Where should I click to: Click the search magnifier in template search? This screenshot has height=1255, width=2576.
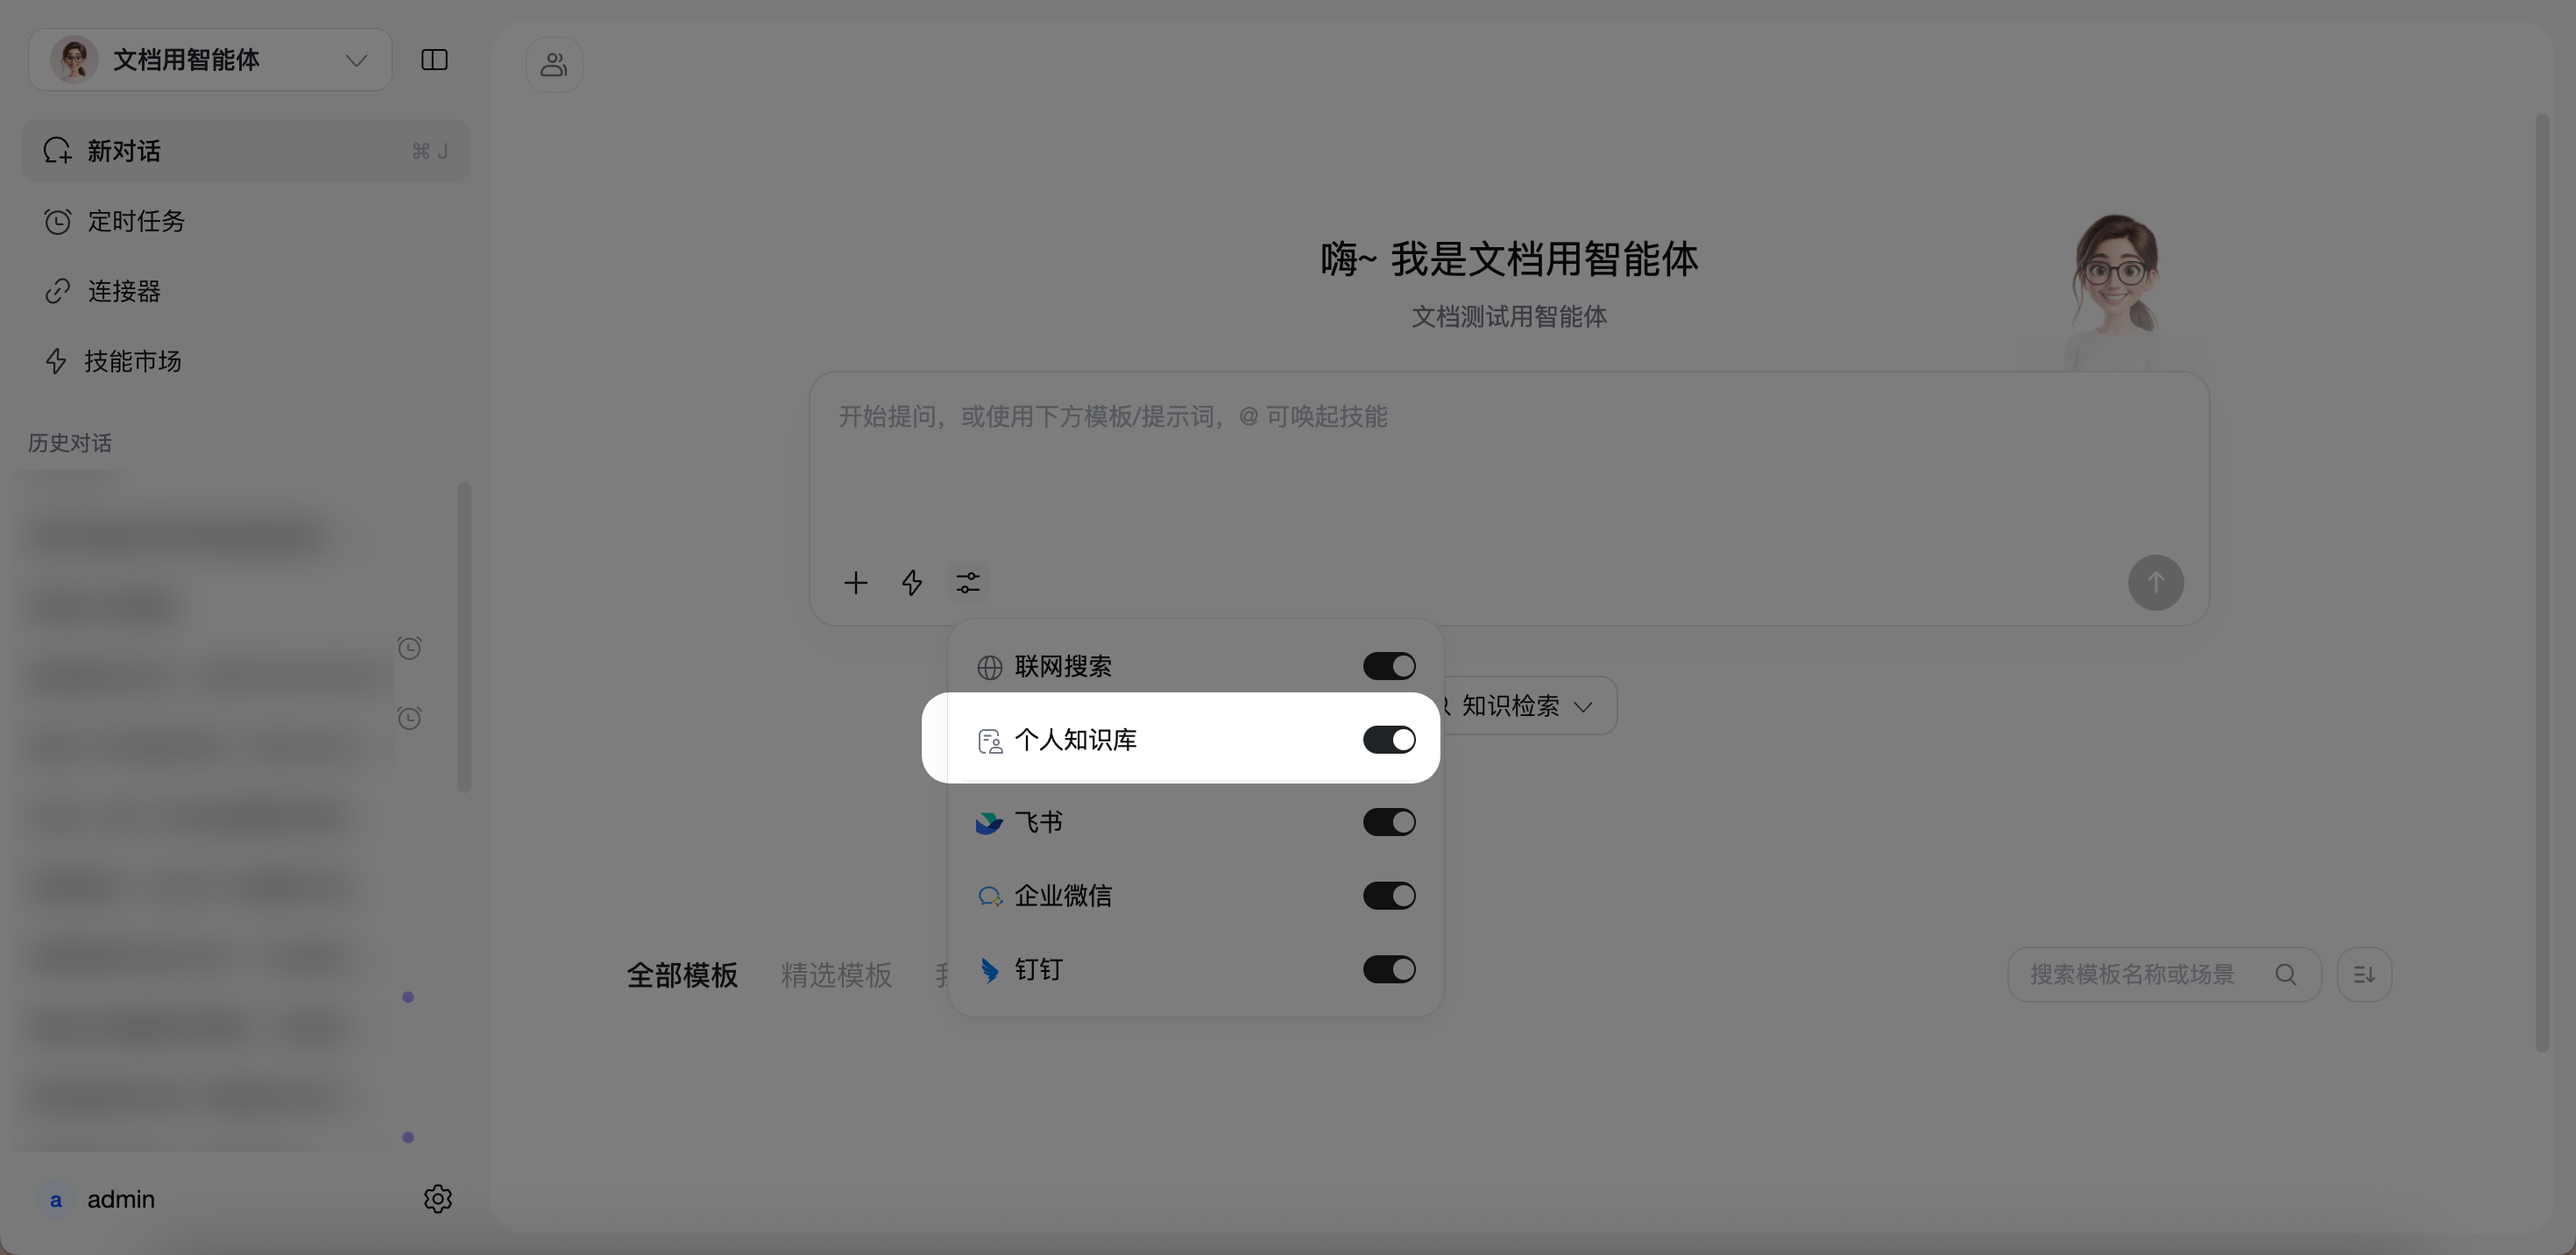2285,974
